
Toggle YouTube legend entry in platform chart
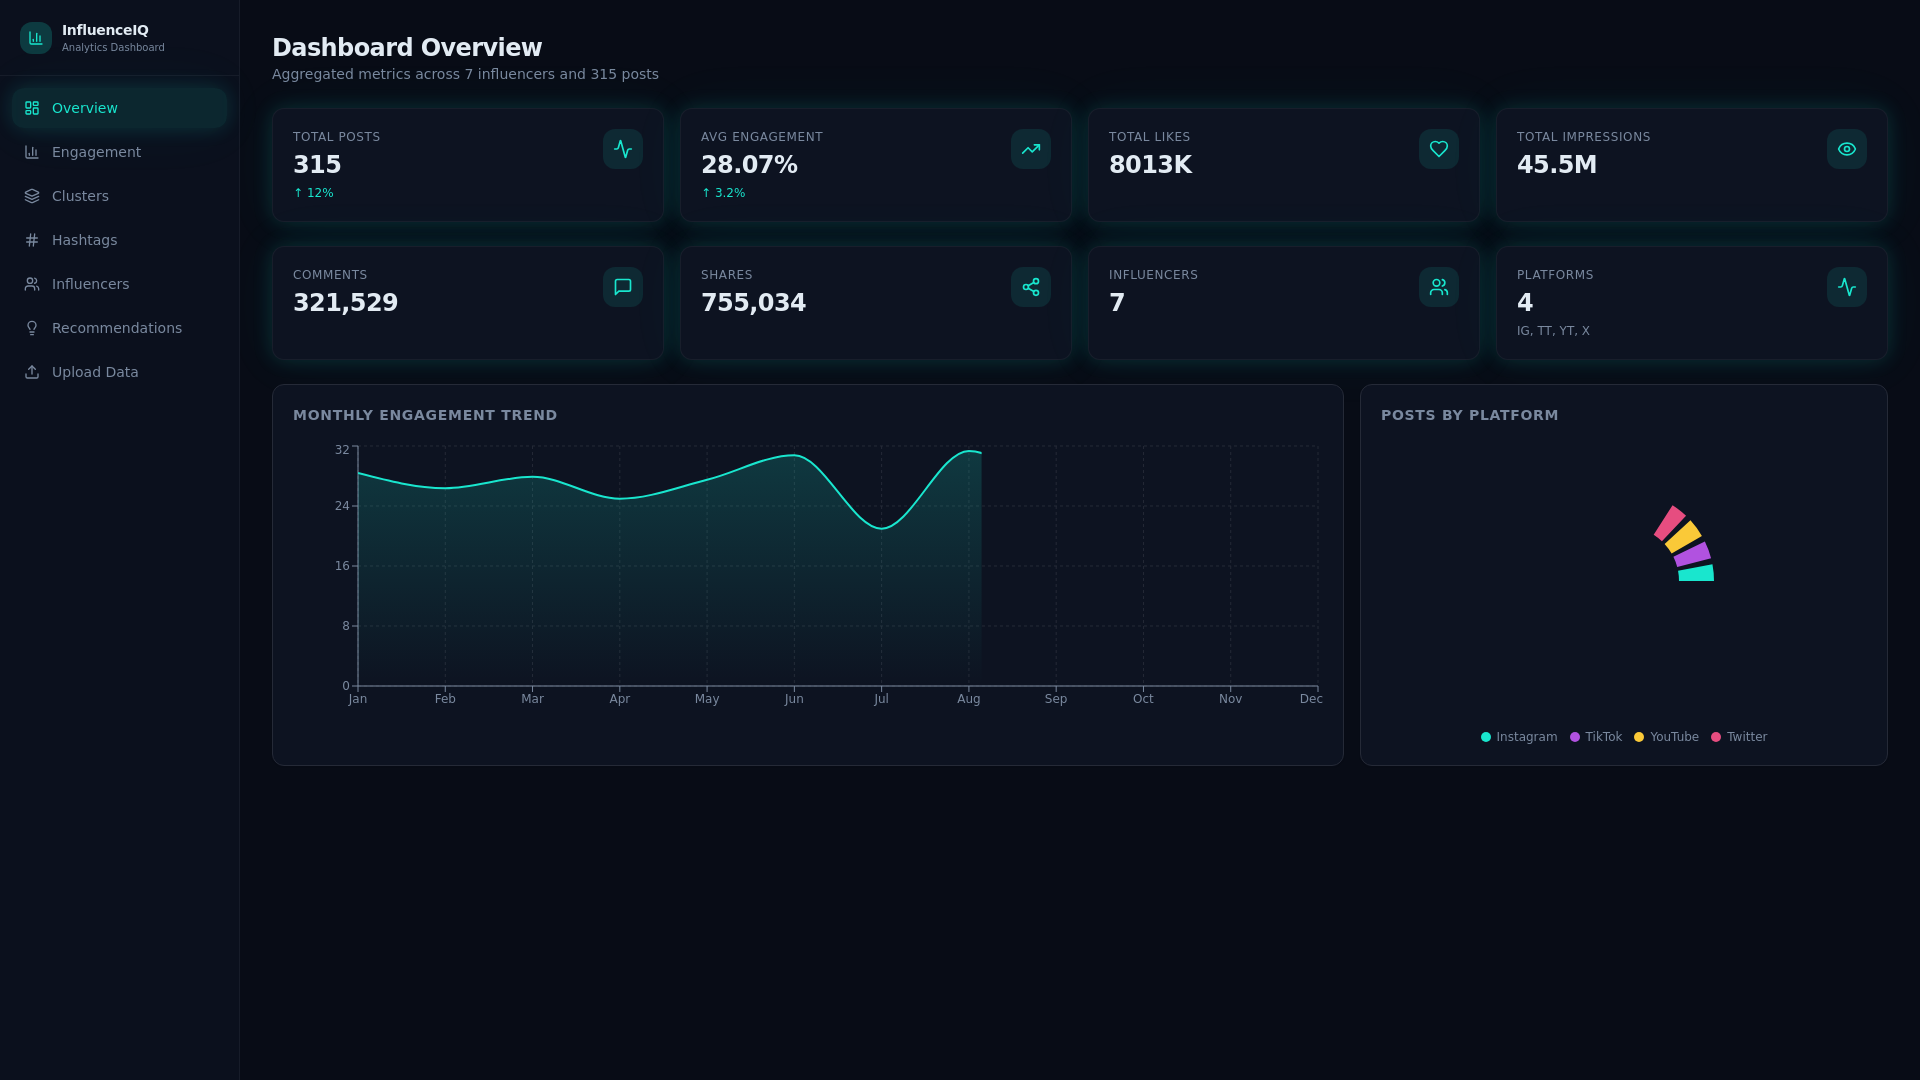tap(1666, 737)
